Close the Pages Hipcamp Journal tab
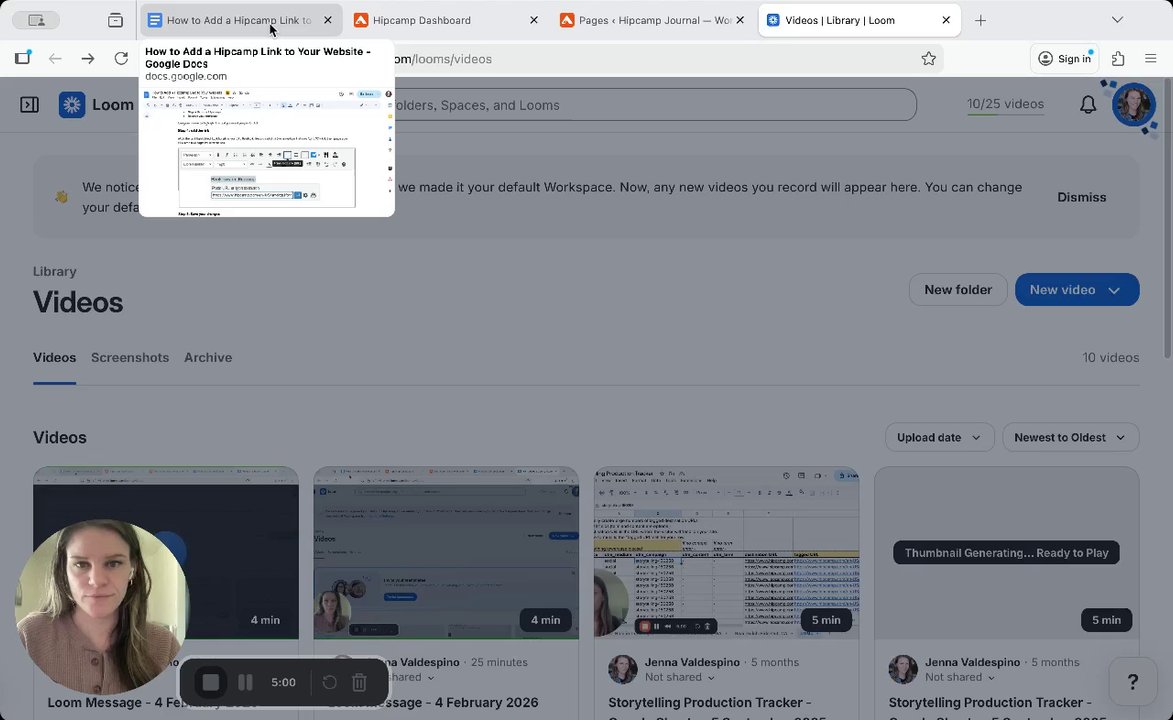This screenshot has width=1173, height=720. pos(740,20)
